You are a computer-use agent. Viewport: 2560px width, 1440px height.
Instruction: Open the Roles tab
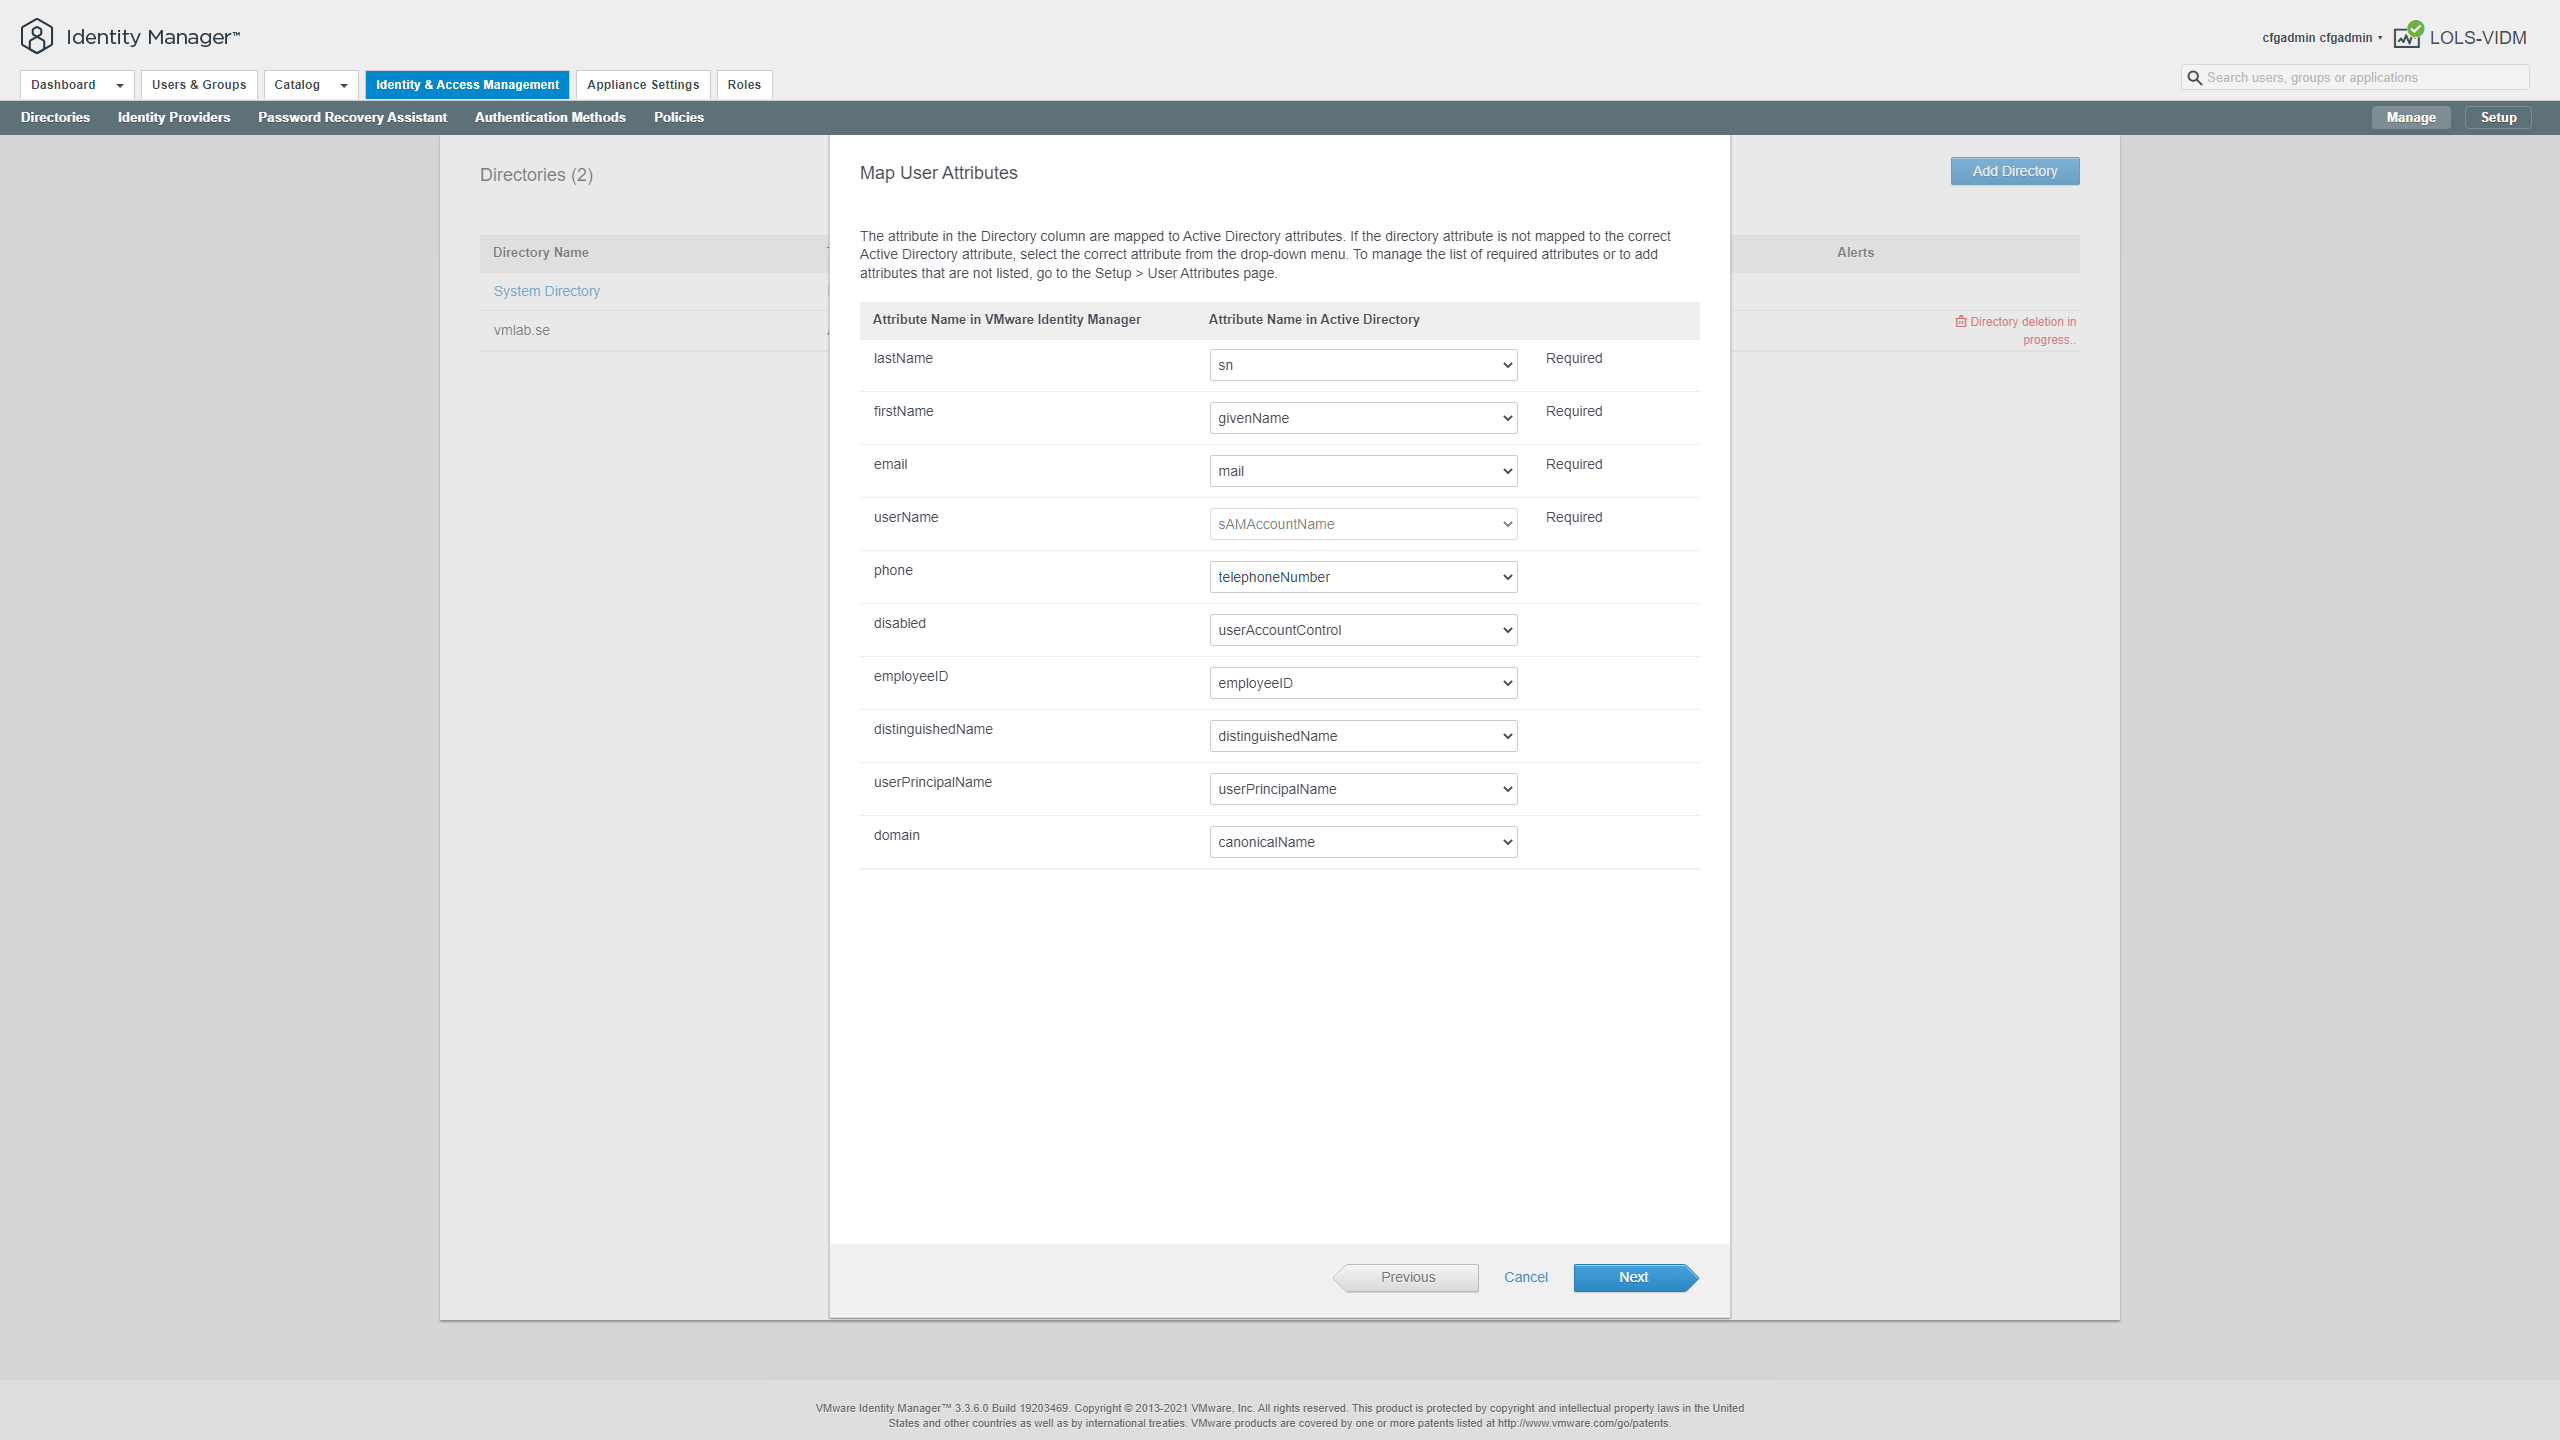(x=744, y=85)
